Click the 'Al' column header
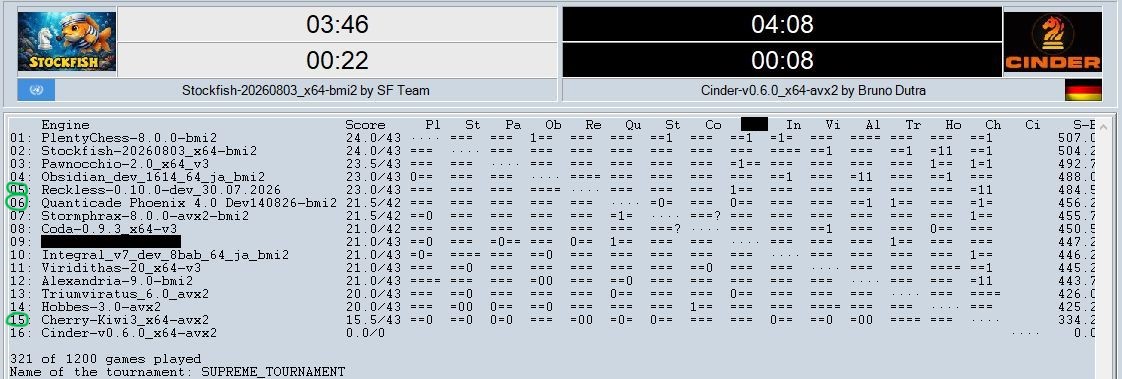The width and height of the screenshot is (1122, 379). tap(873, 125)
